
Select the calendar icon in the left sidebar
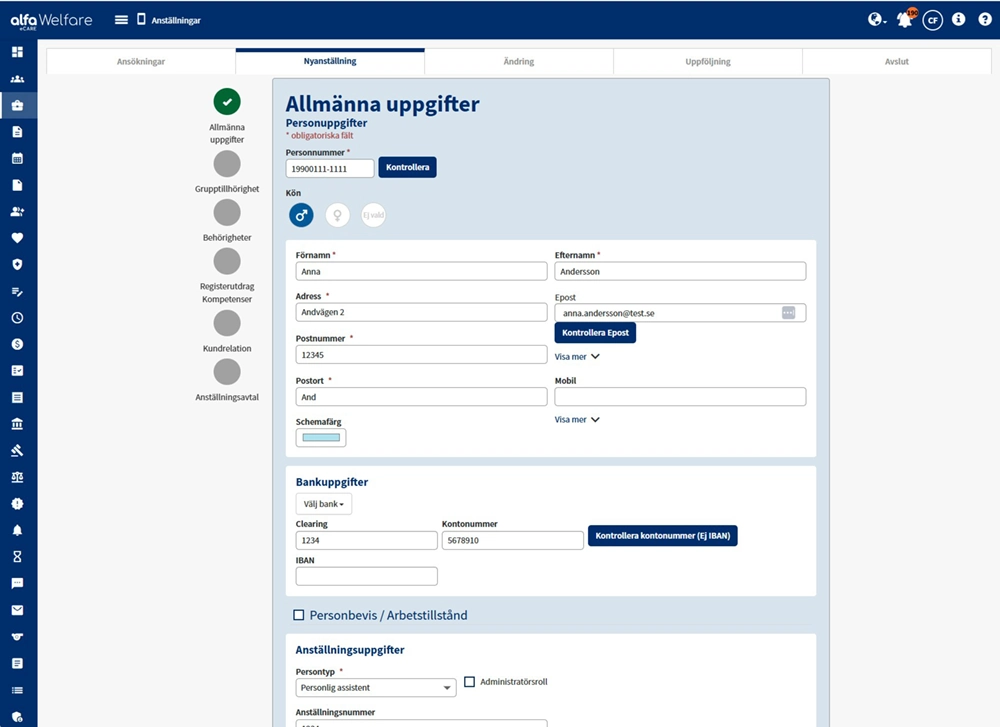[x=18, y=158]
